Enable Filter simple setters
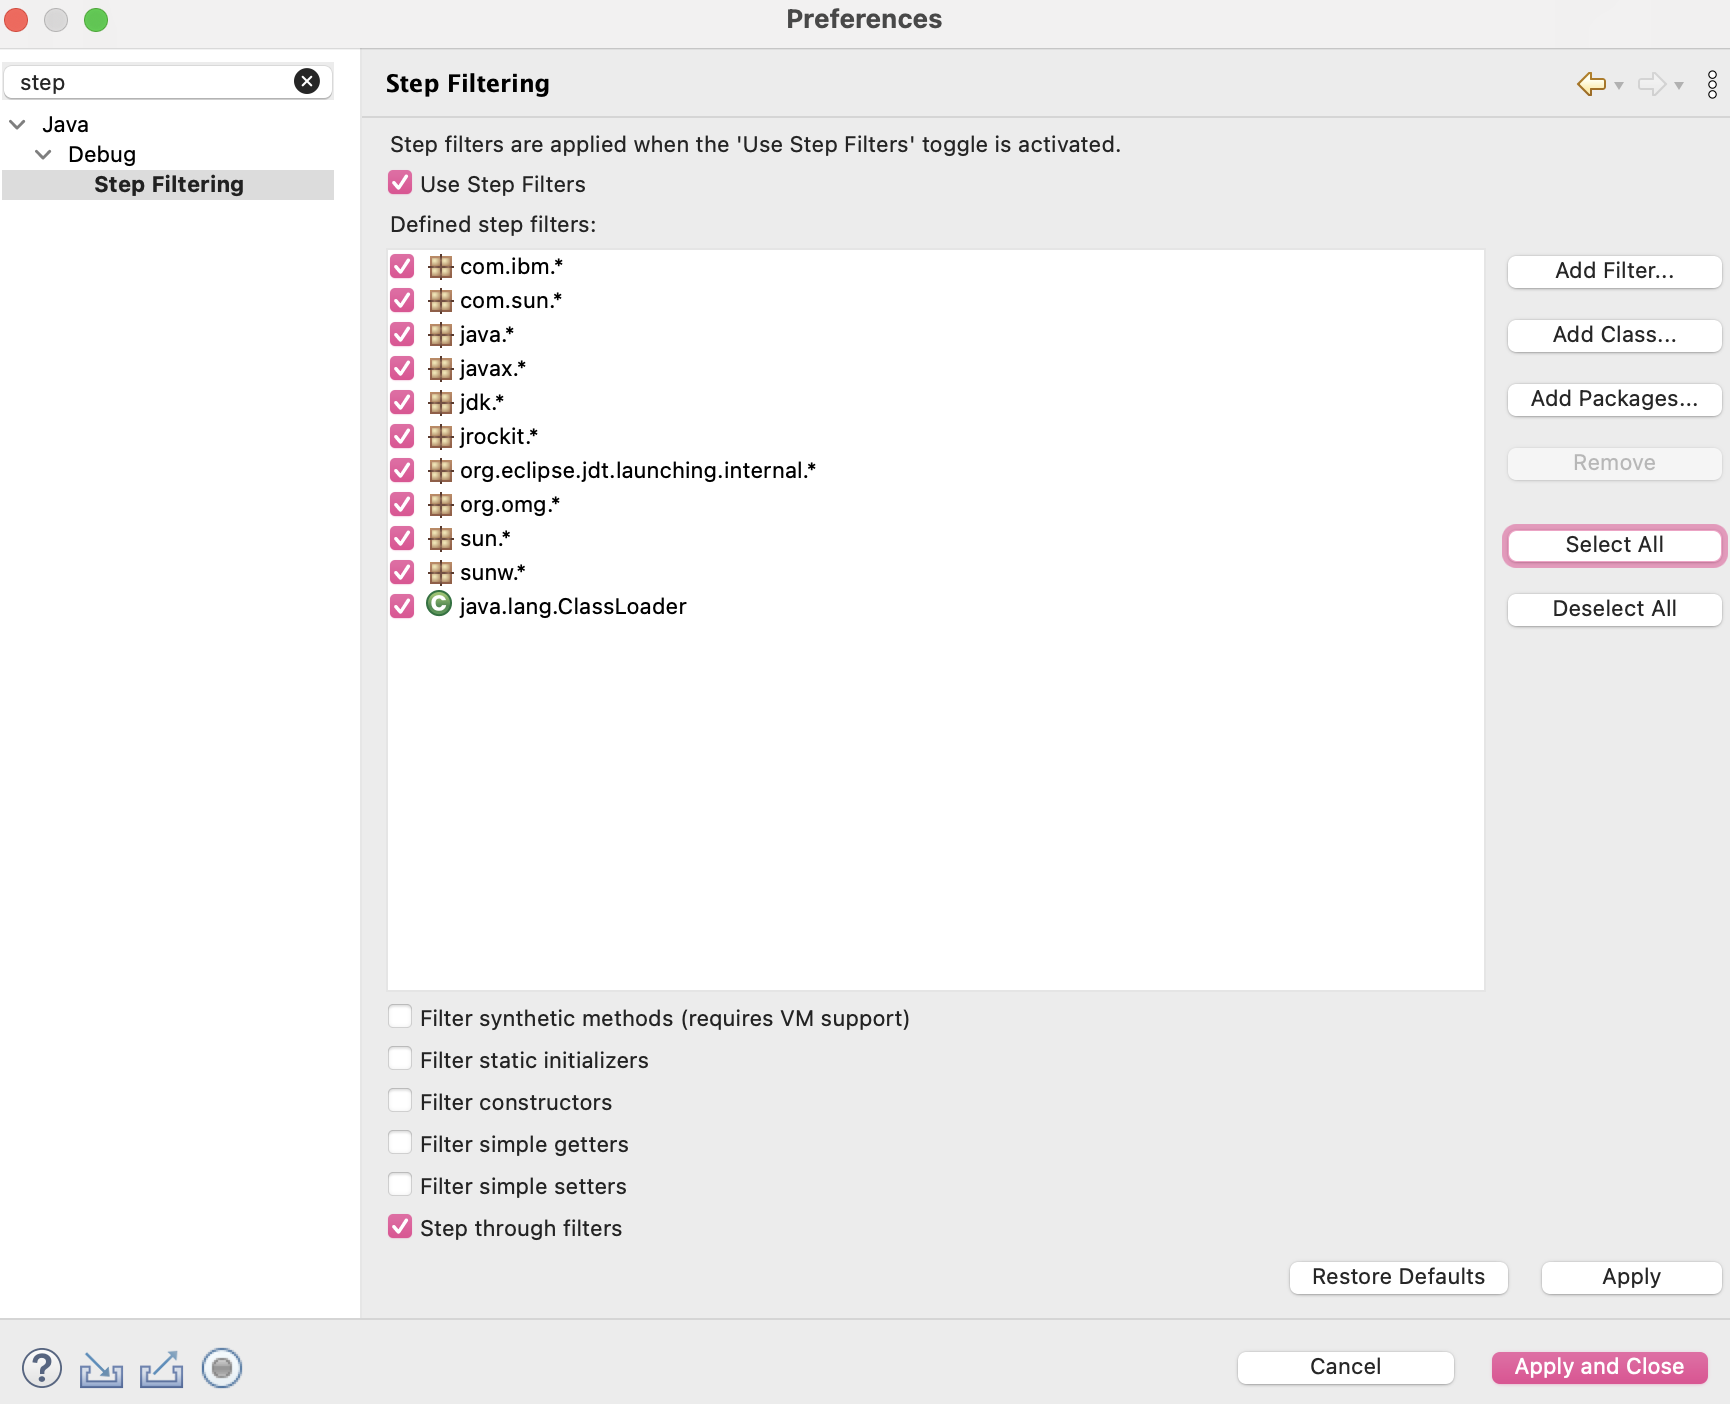 pos(400,1185)
